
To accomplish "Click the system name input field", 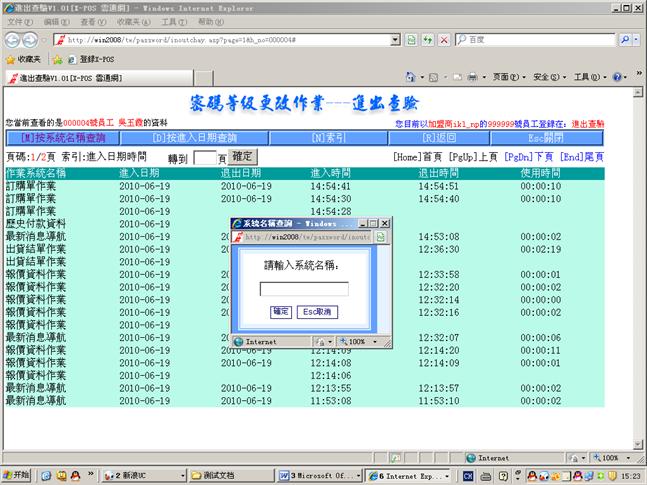I will pos(304,289).
